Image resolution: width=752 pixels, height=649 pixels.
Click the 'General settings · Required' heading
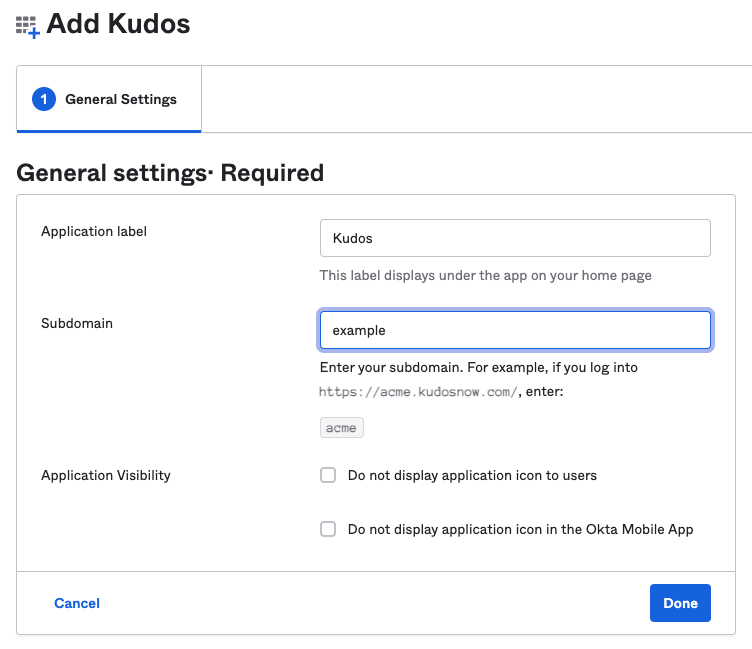[170, 173]
